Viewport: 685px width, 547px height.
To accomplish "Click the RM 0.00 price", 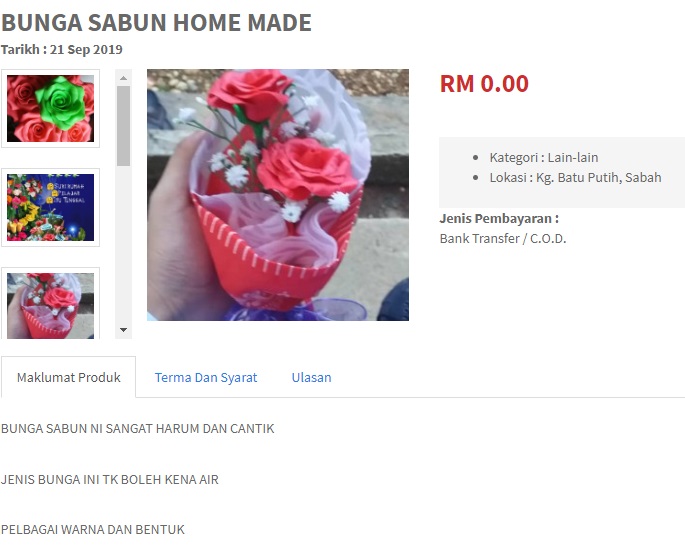I will click(x=484, y=83).
